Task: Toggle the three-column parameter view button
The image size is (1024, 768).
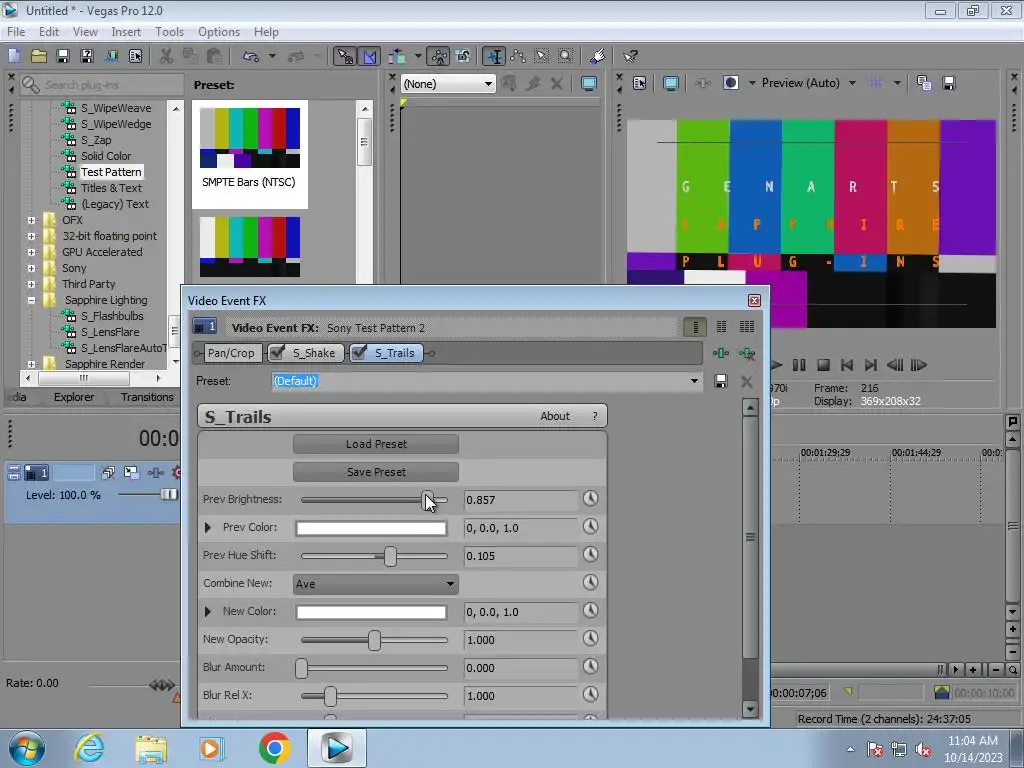Action: coord(746,327)
